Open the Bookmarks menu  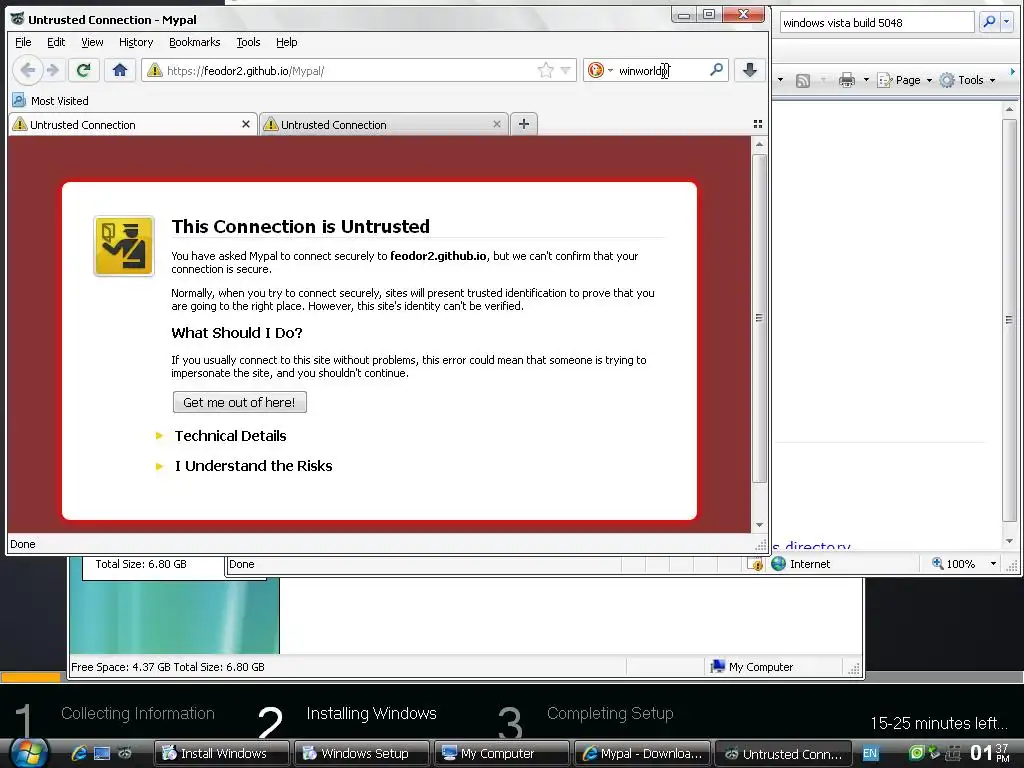tap(195, 42)
